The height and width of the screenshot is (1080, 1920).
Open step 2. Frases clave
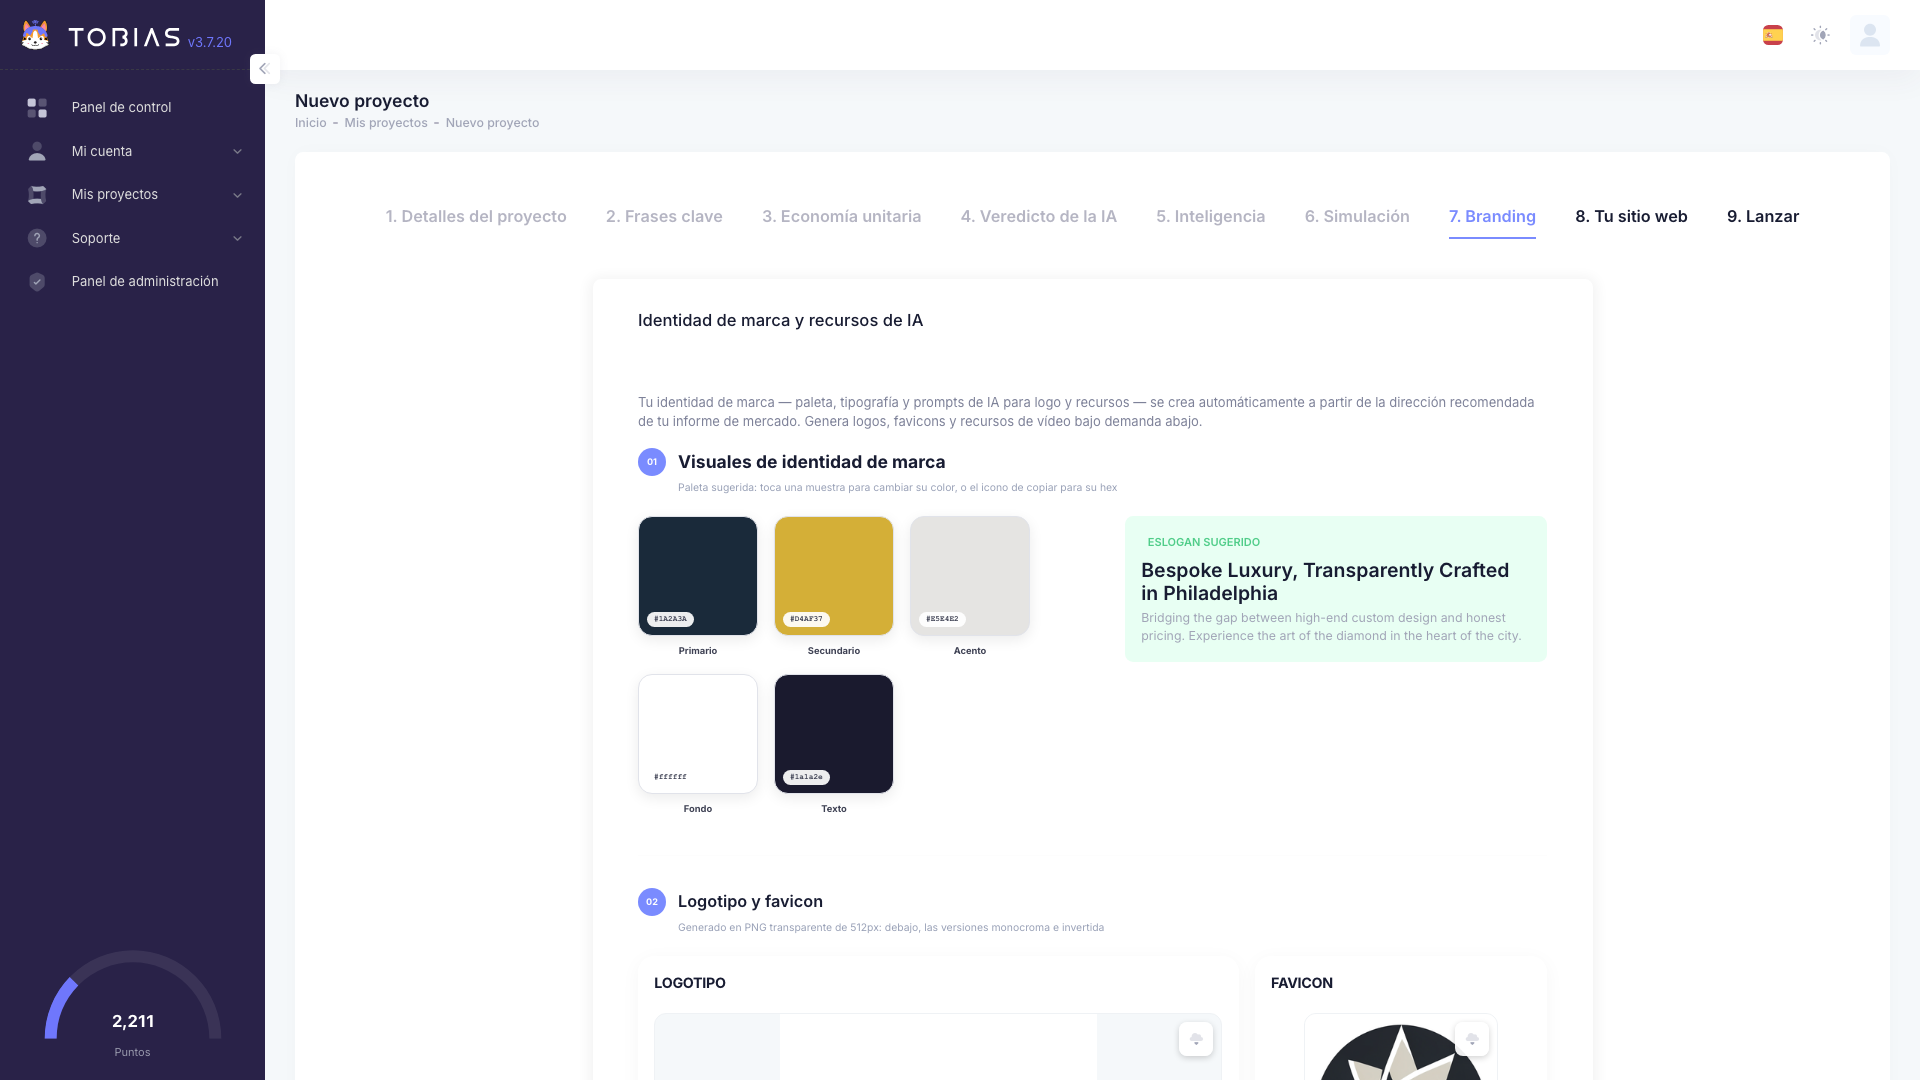pyautogui.click(x=664, y=216)
